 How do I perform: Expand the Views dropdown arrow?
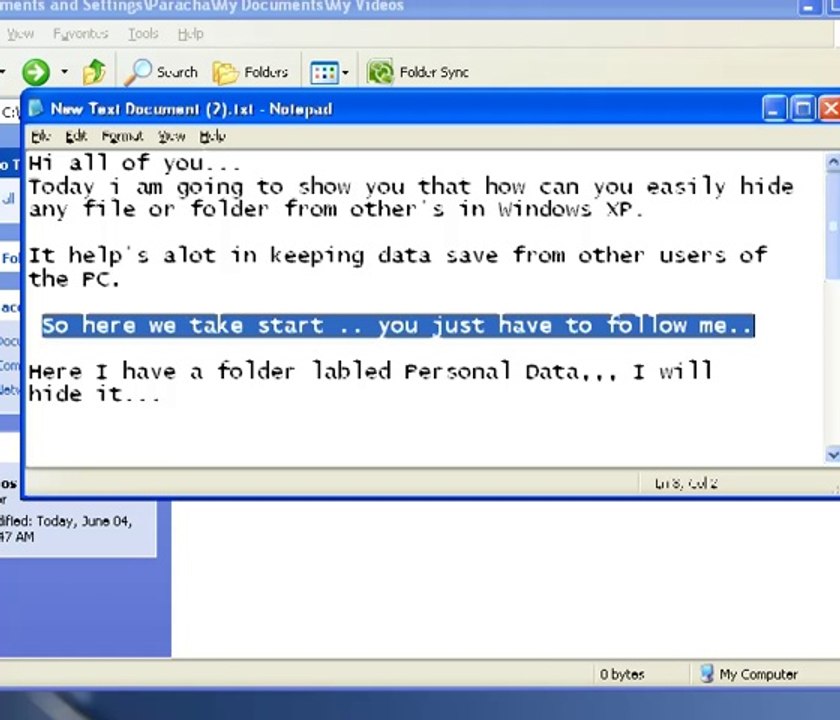tap(346, 72)
